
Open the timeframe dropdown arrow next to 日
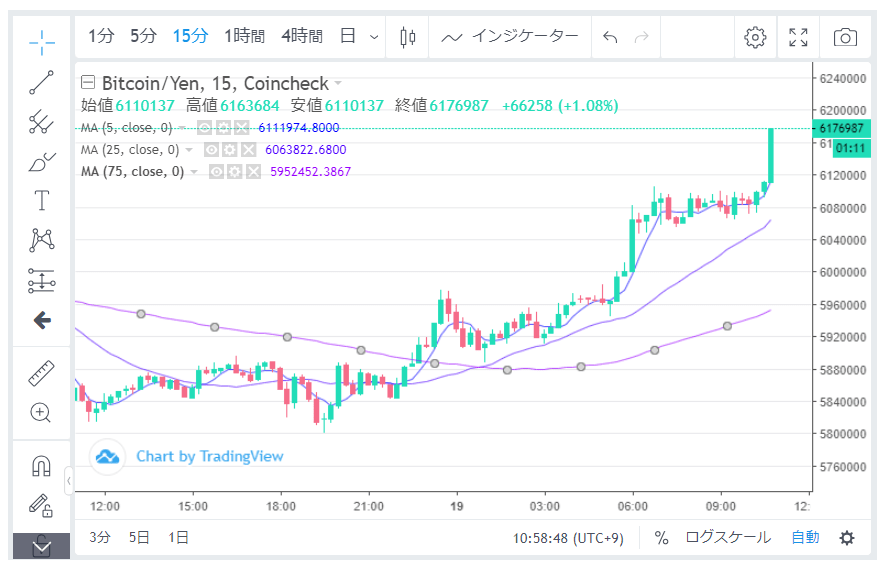point(374,37)
